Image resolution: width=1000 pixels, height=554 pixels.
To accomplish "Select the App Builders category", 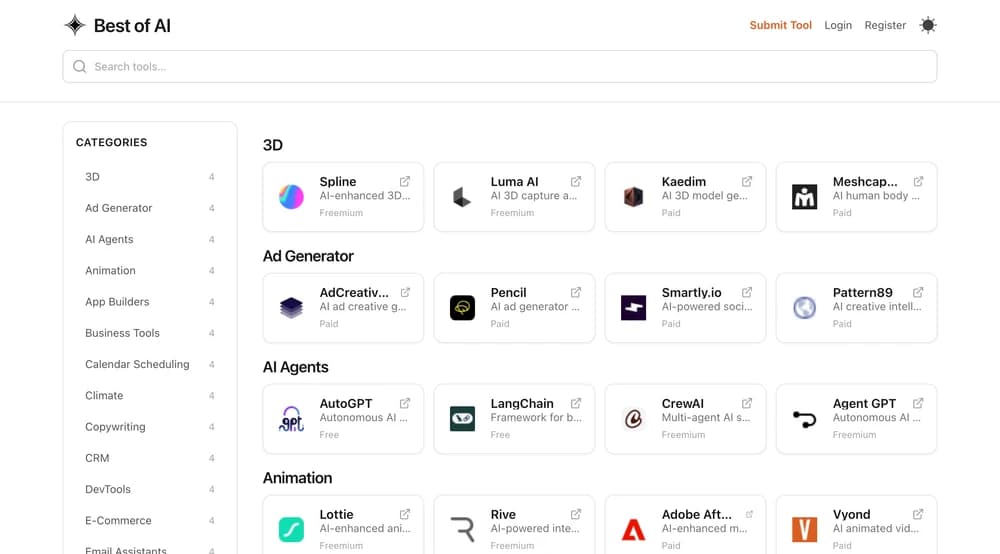I will pos(150,302).
